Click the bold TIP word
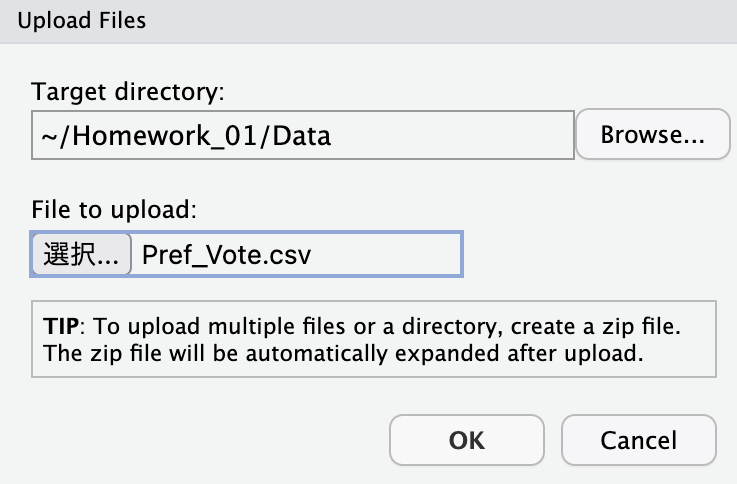737x484 pixels. coord(61,326)
